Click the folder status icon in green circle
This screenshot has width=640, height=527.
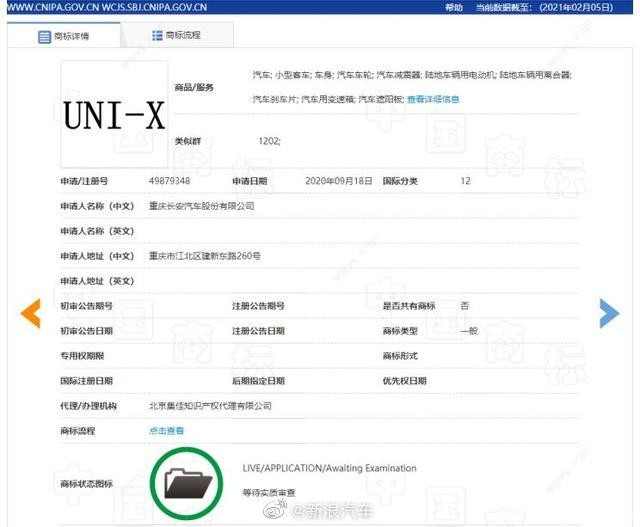click(x=187, y=484)
